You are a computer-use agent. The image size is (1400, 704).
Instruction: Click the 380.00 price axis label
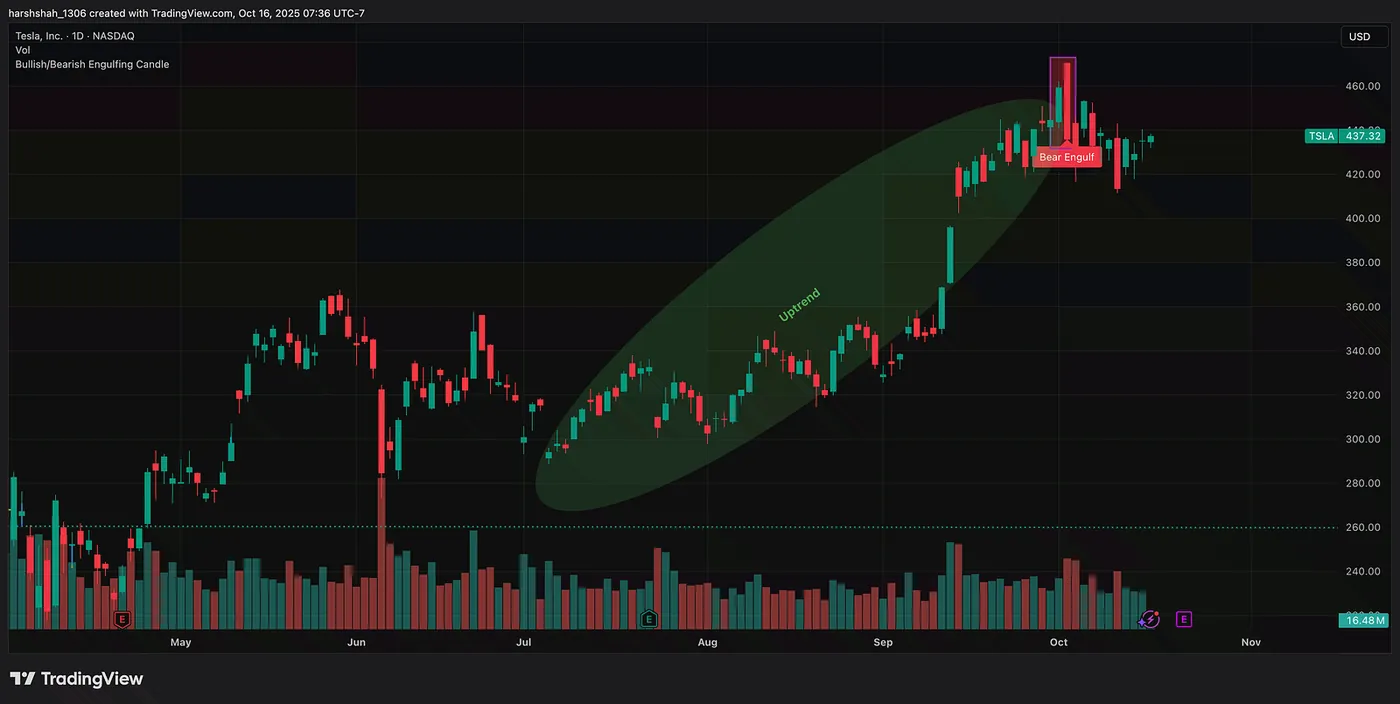[x=1362, y=263]
